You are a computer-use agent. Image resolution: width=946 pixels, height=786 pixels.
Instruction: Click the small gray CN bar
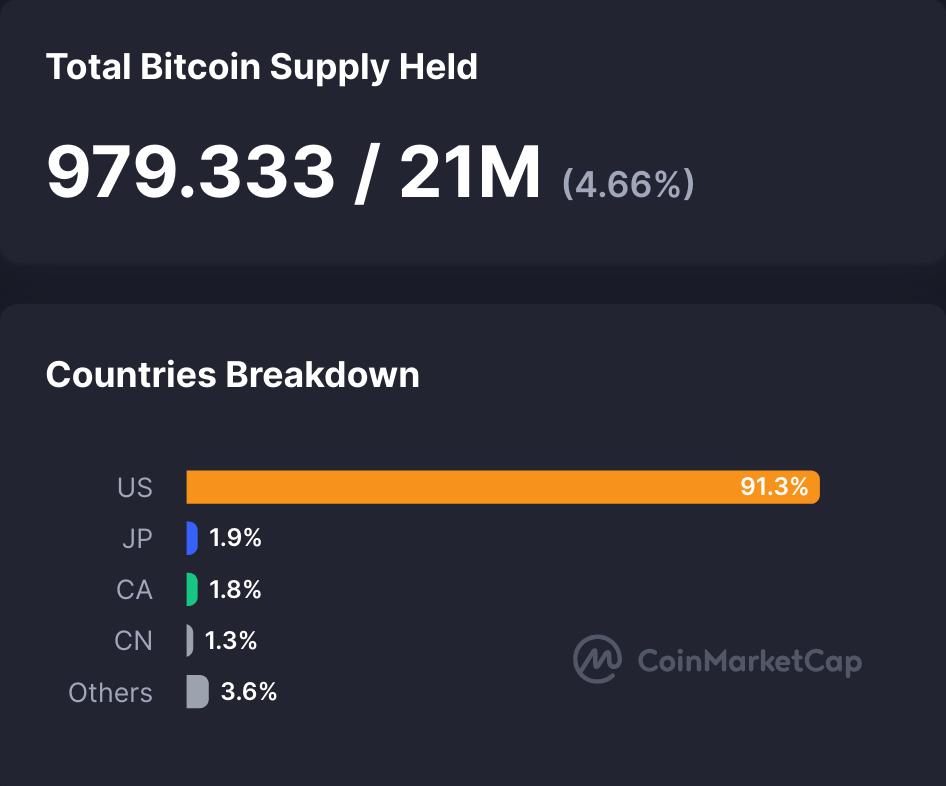(x=190, y=640)
